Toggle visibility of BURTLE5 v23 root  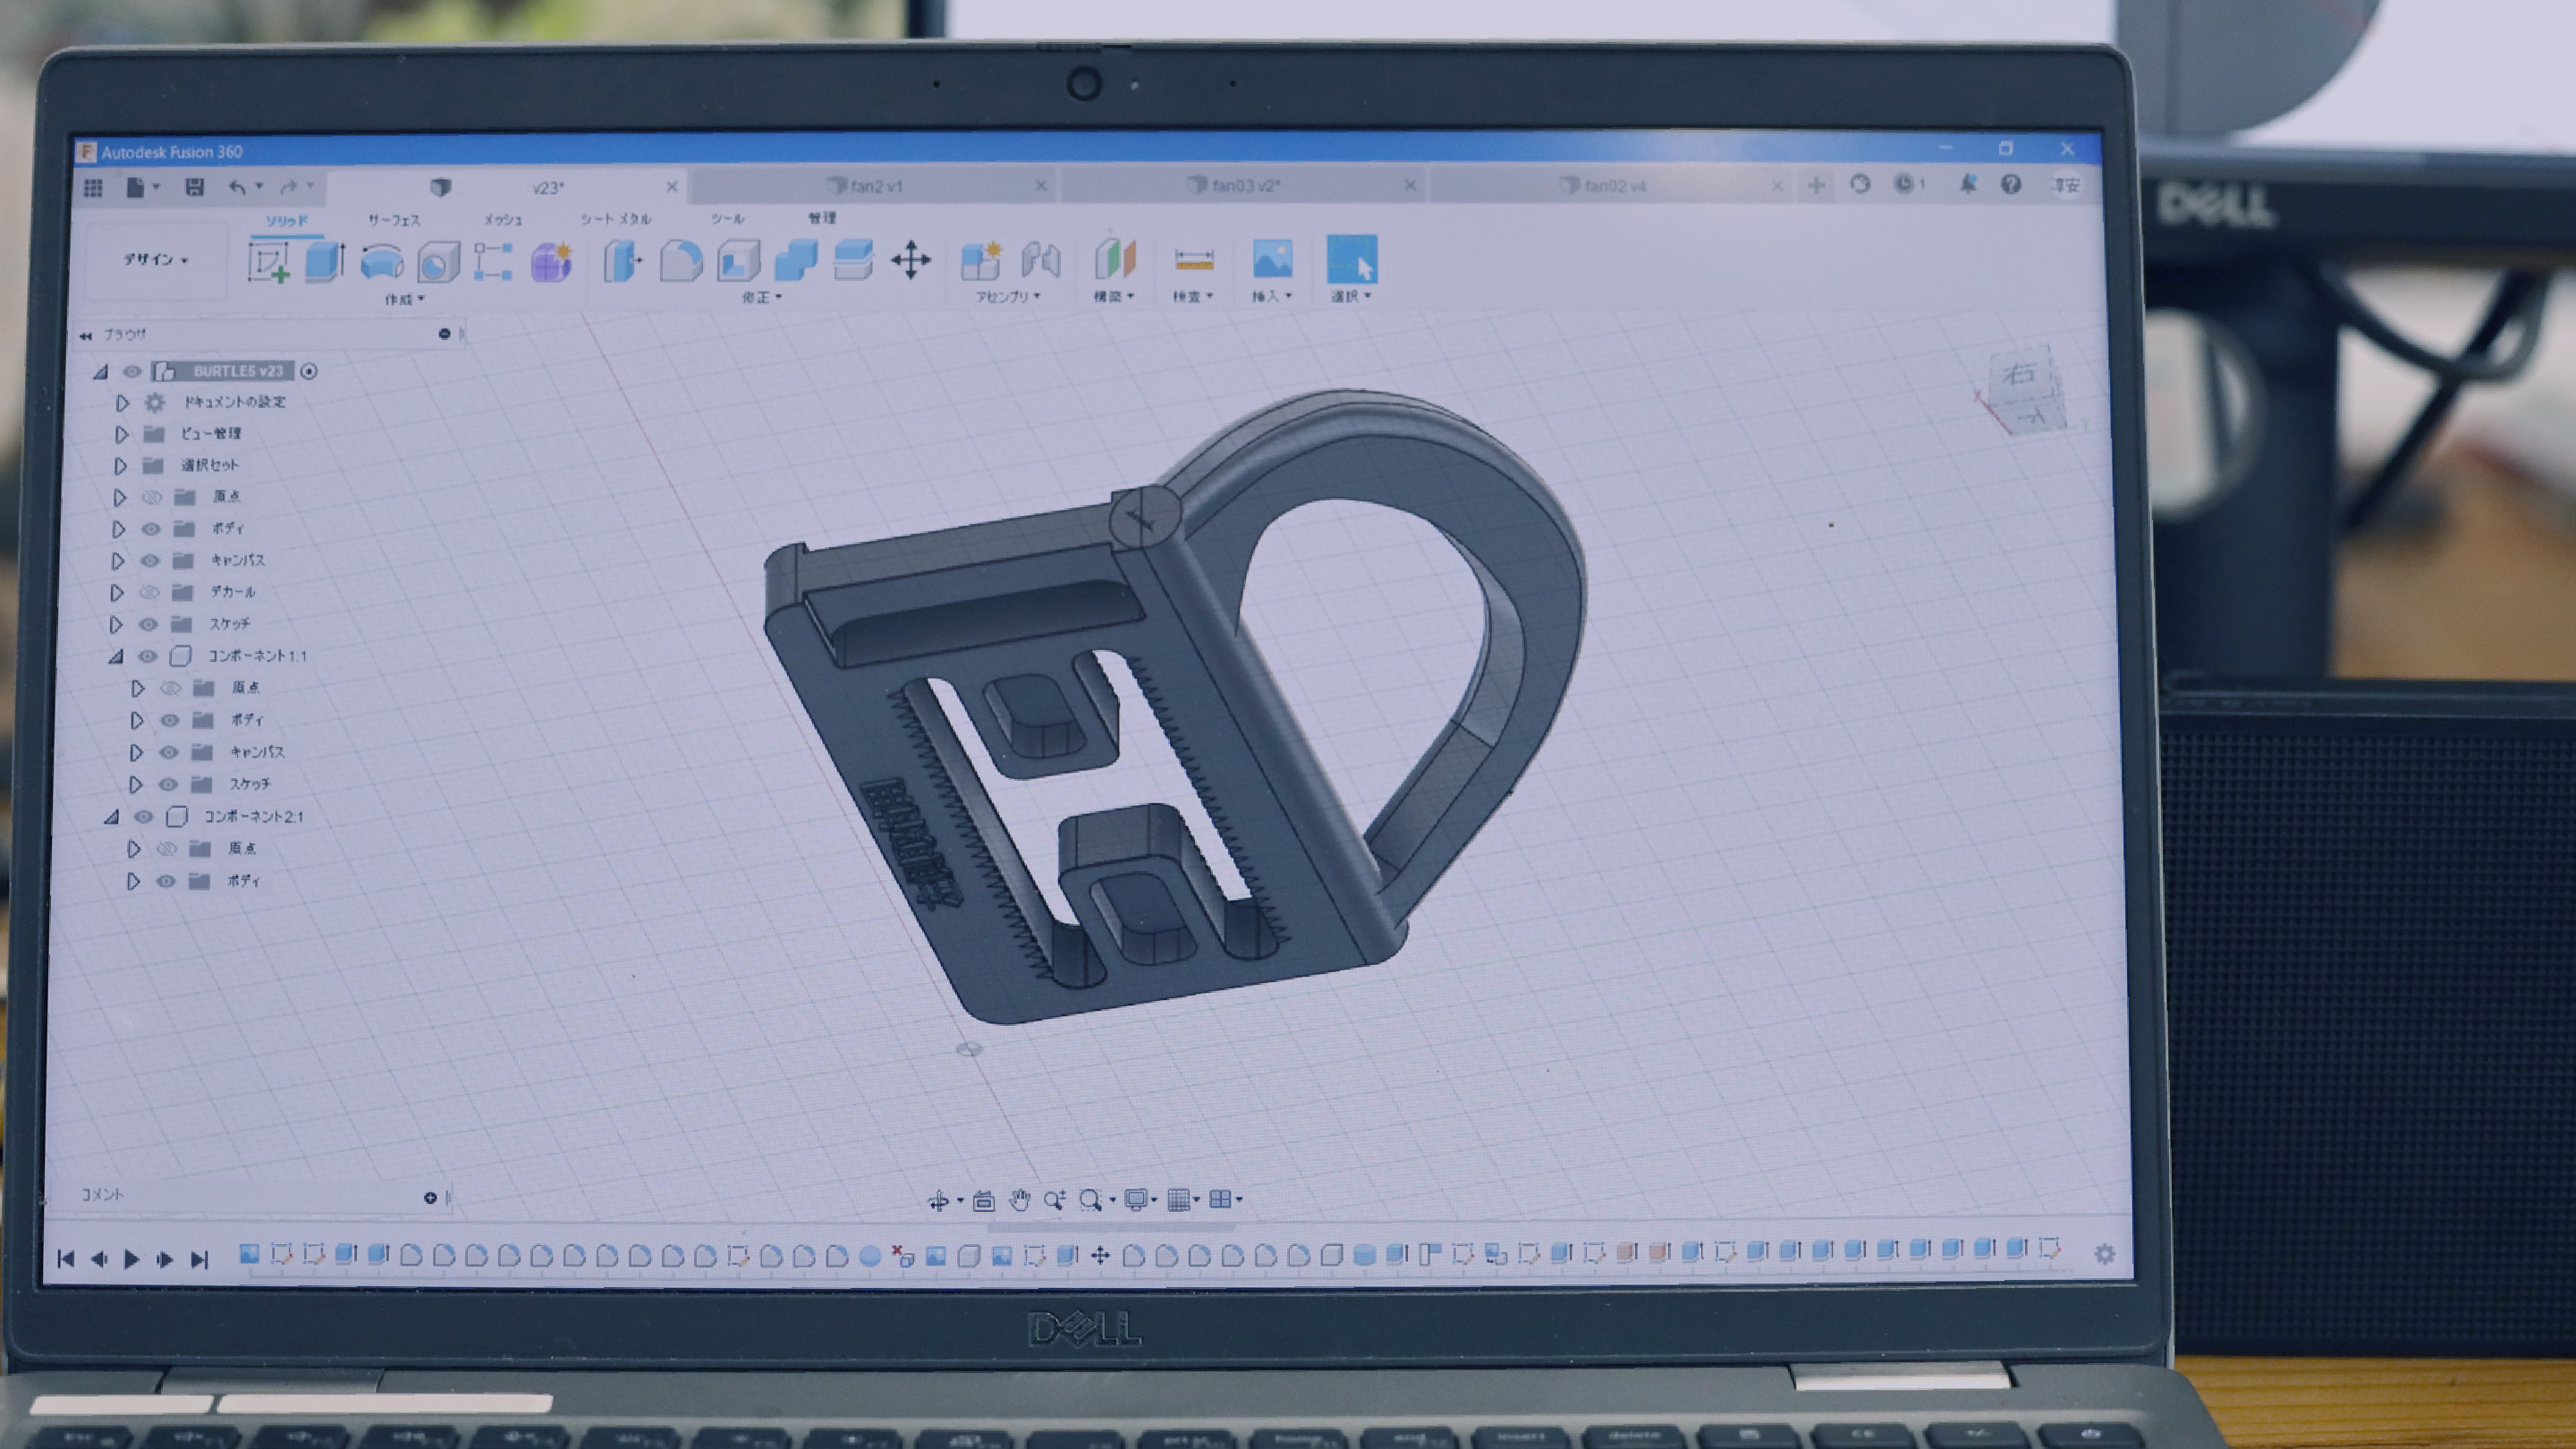coord(131,371)
